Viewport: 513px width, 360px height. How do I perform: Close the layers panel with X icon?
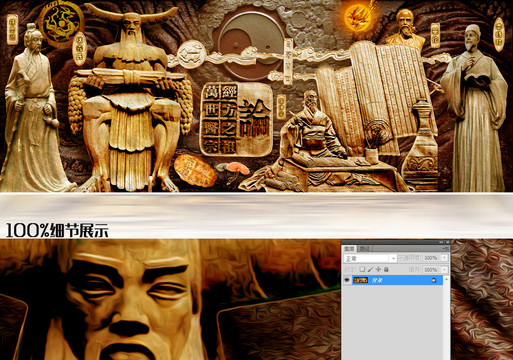click(x=448, y=242)
